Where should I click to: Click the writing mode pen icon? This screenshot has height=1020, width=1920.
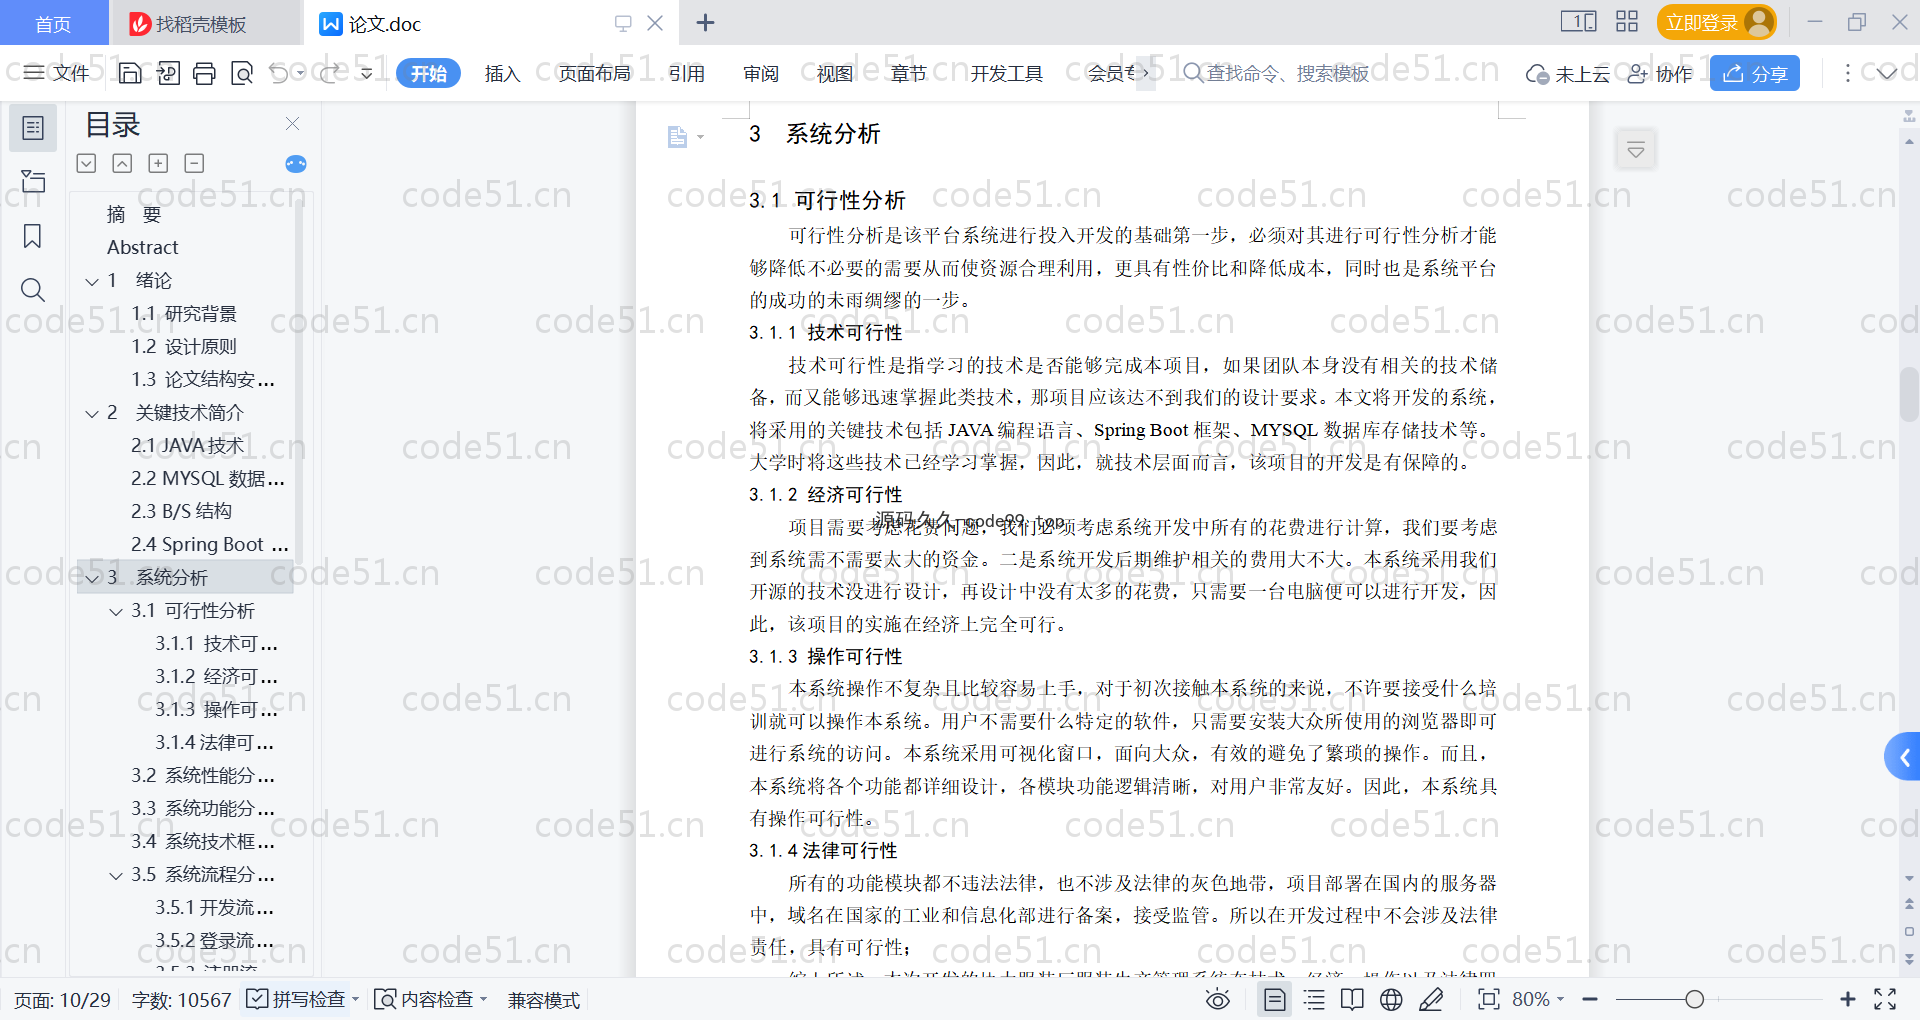point(1431,999)
